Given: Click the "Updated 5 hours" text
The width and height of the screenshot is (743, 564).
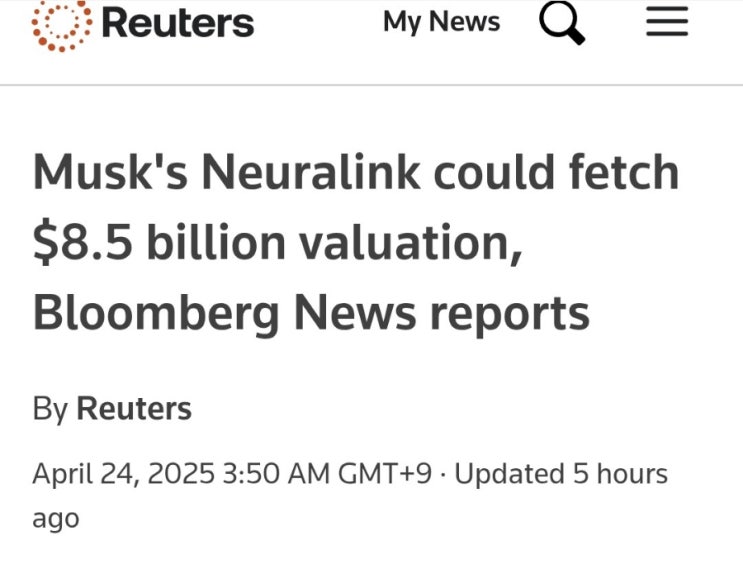Looking at the screenshot, I should (x=561, y=473).
